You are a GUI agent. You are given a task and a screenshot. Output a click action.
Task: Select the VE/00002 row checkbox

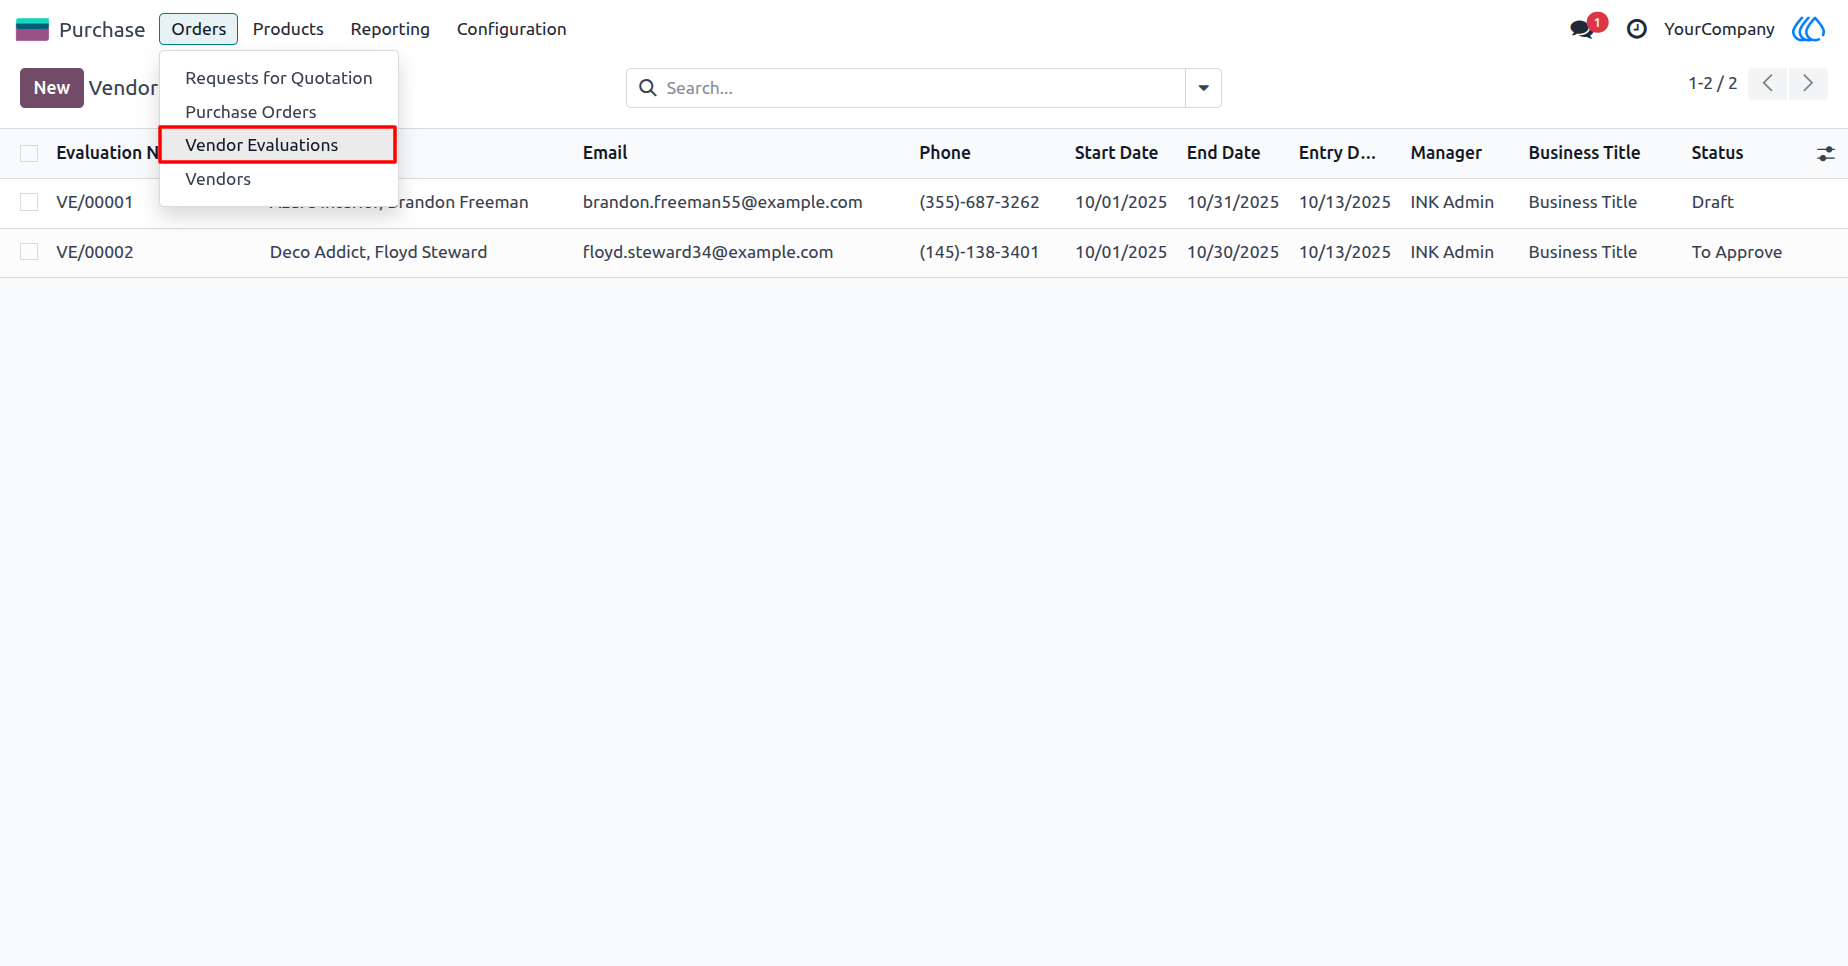(29, 252)
